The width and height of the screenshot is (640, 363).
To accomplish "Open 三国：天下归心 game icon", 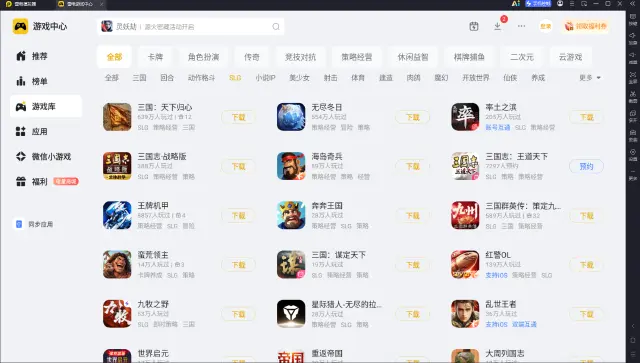I will coord(117,117).
